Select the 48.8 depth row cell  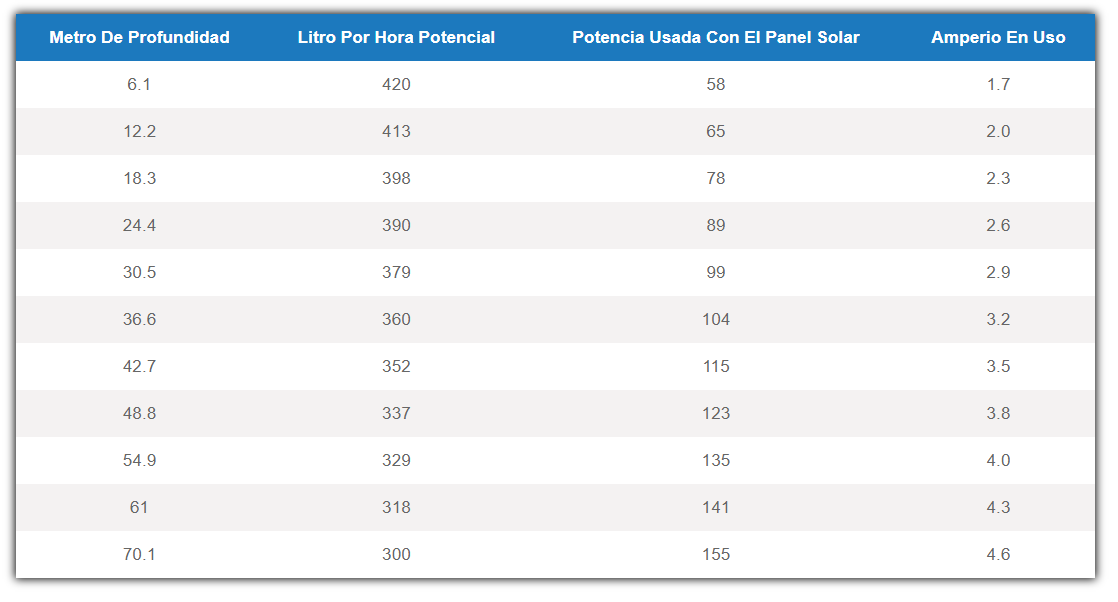tap(139, 414)
